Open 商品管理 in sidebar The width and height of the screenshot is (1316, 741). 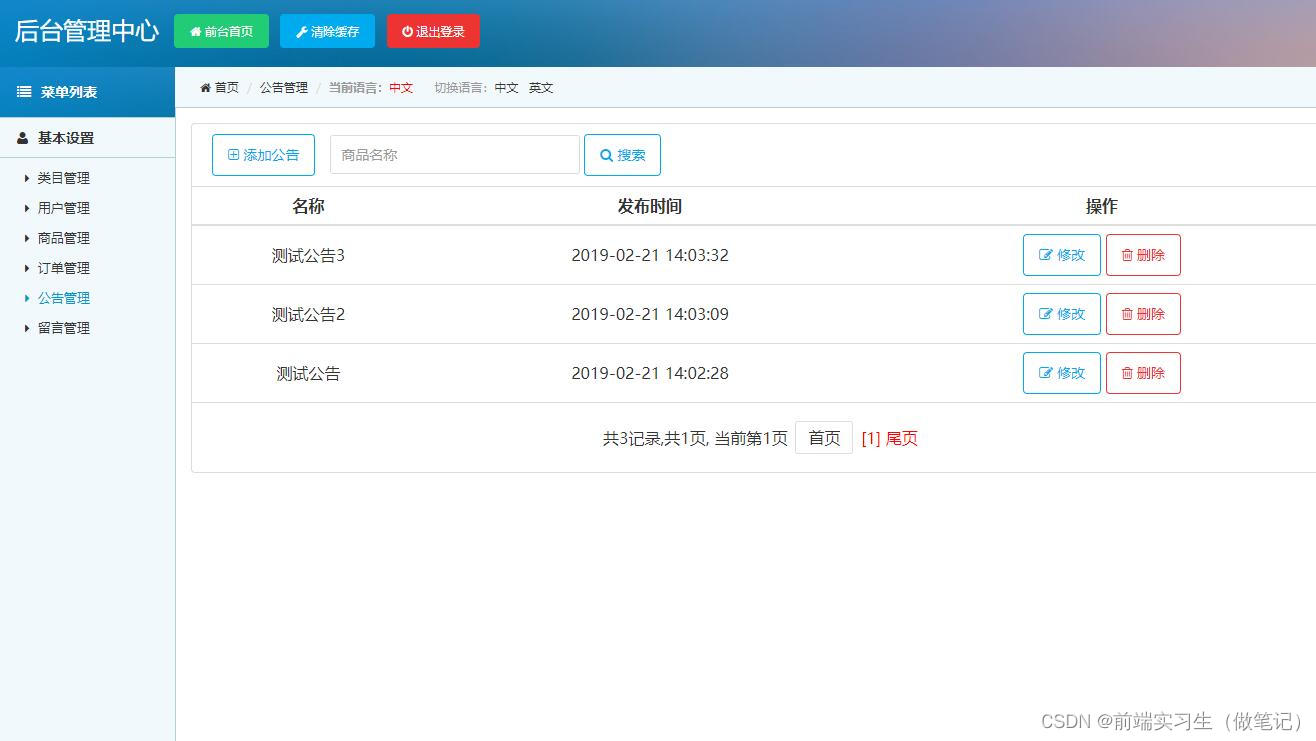coord(64,238)
